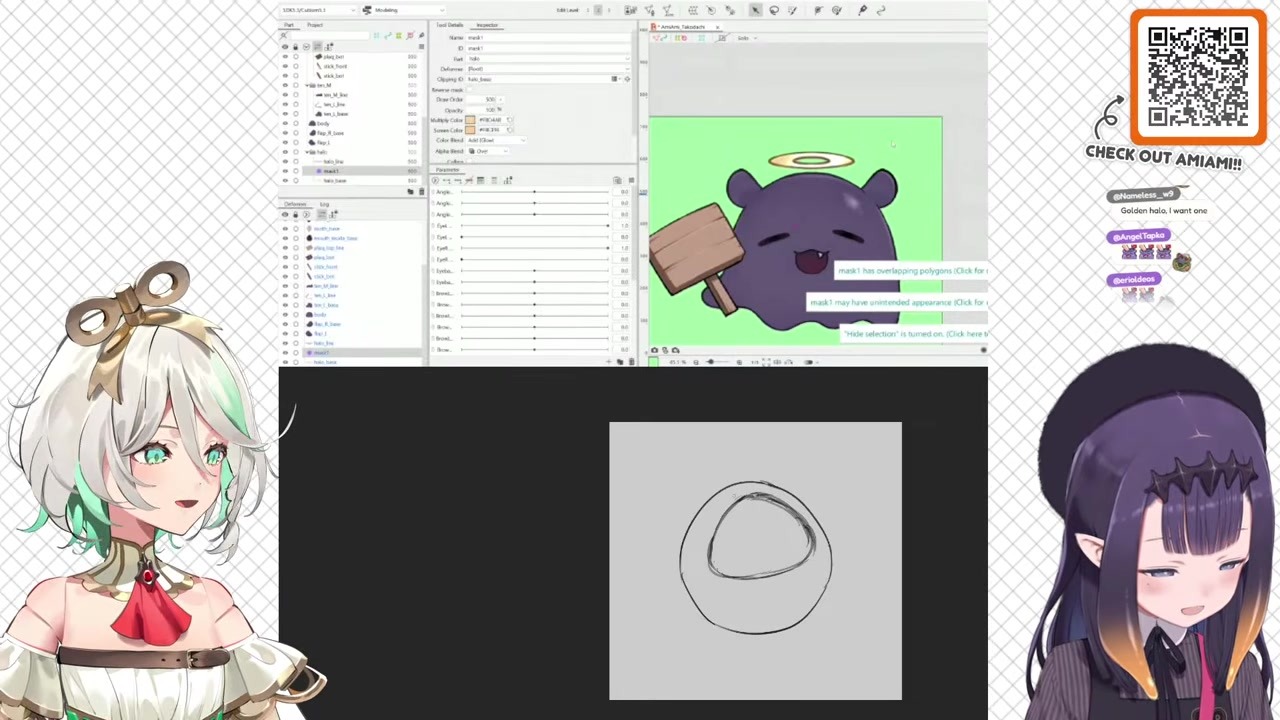Toggle mask1 visibility in the Deformer panel
The width and height of the screenshot is (1280, 720).
tap(285, 353)
